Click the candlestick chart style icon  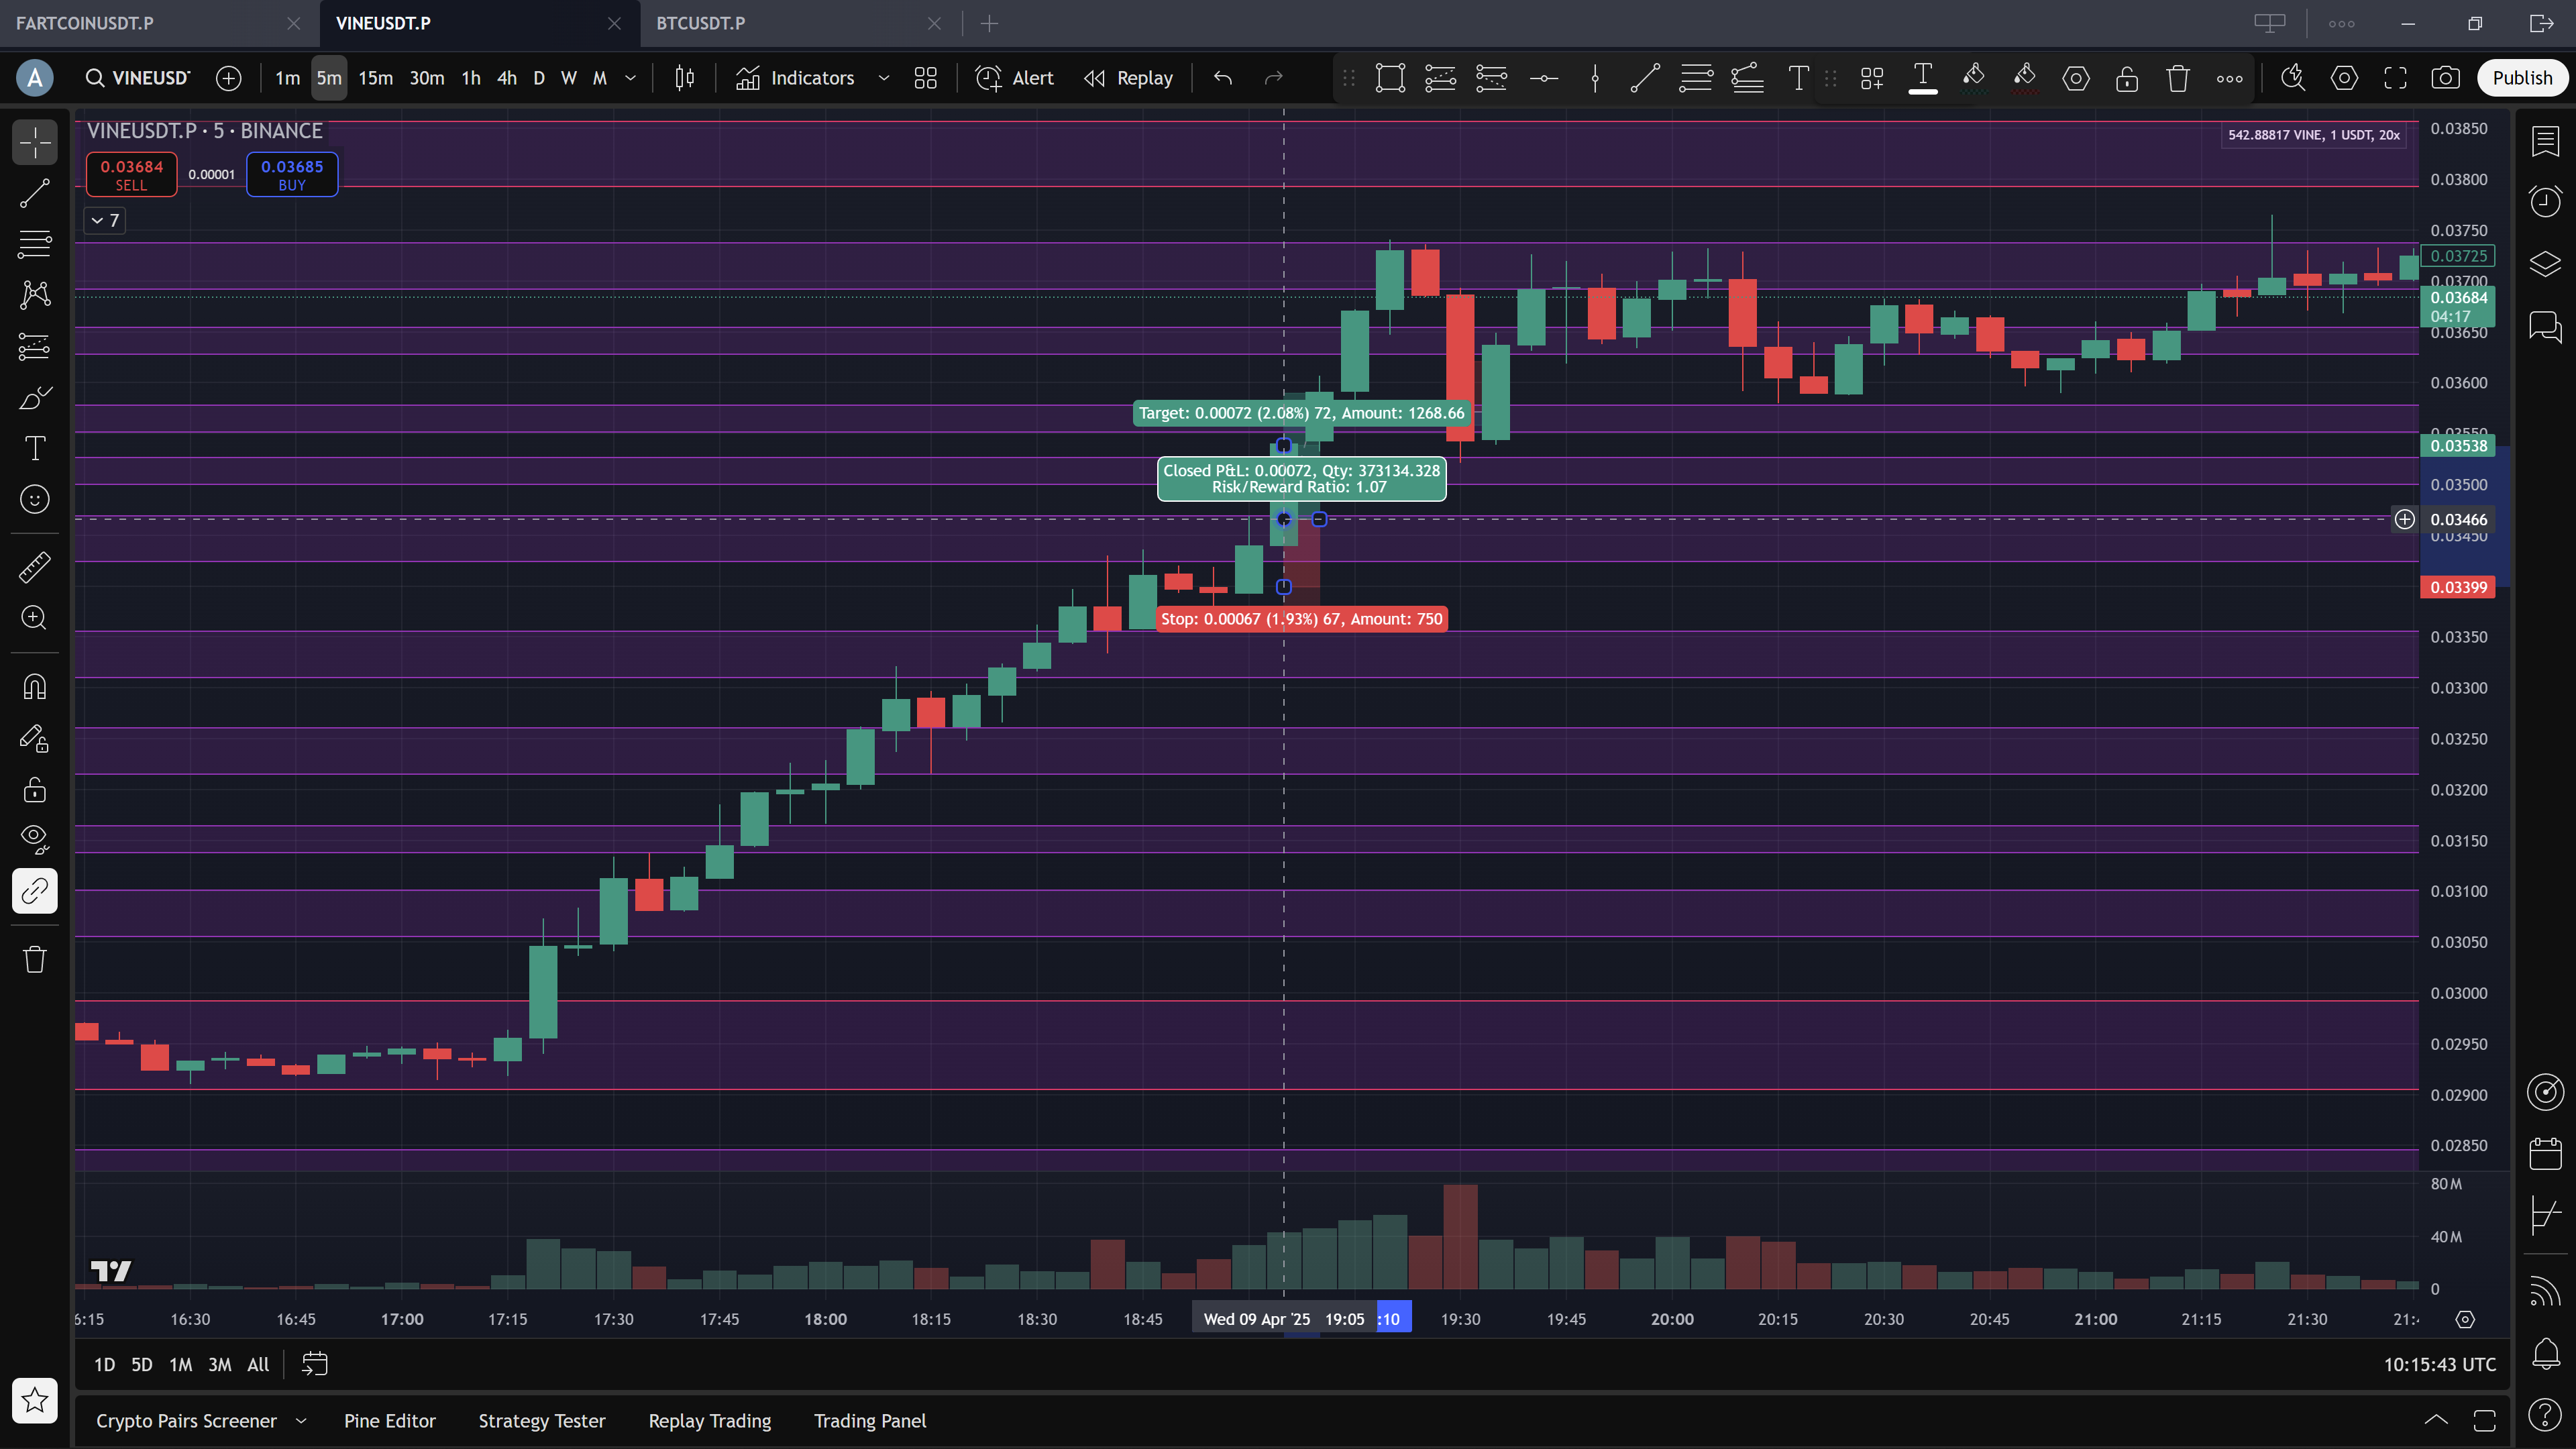(x=684, y=78)
